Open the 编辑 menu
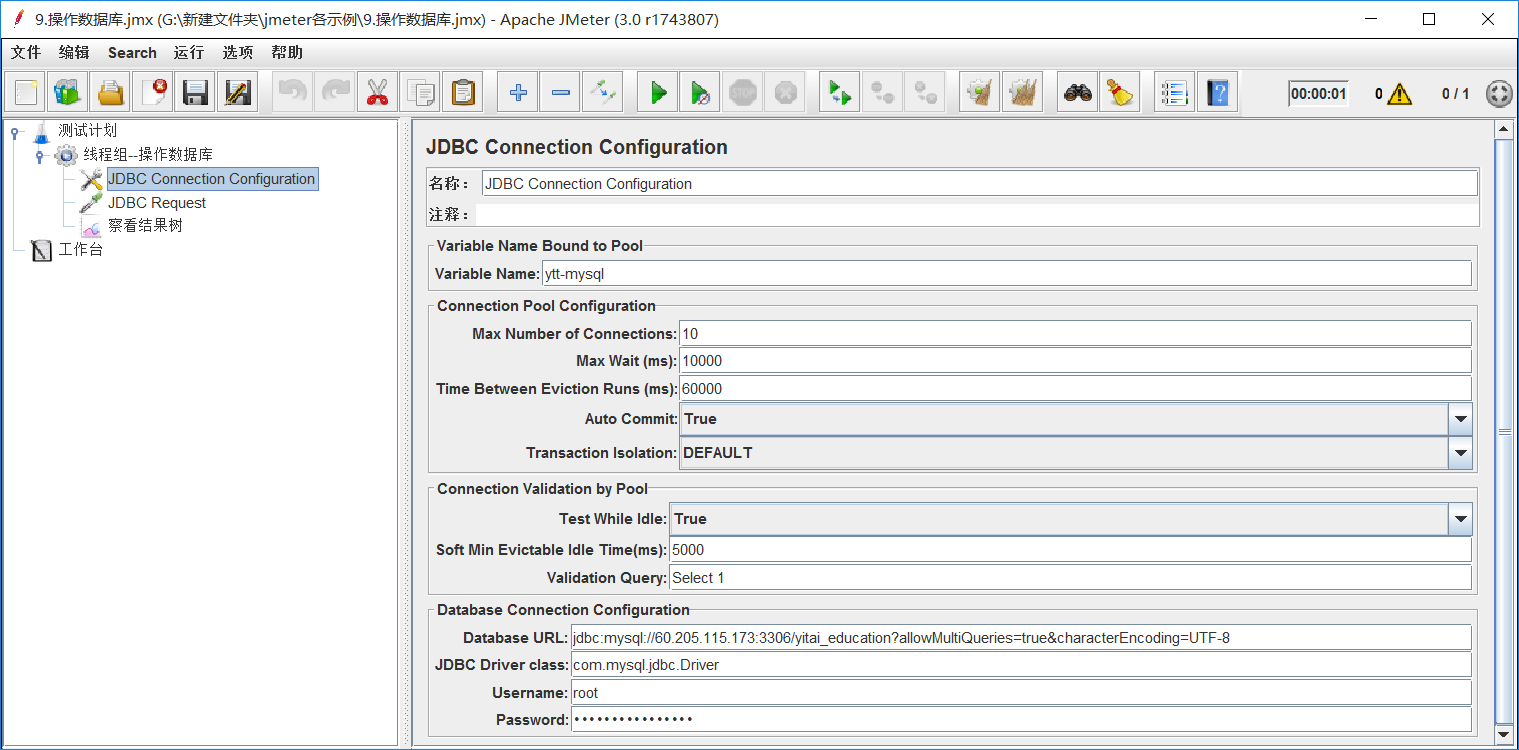Screen dimensions: 1519x750 tap(74, 52)
